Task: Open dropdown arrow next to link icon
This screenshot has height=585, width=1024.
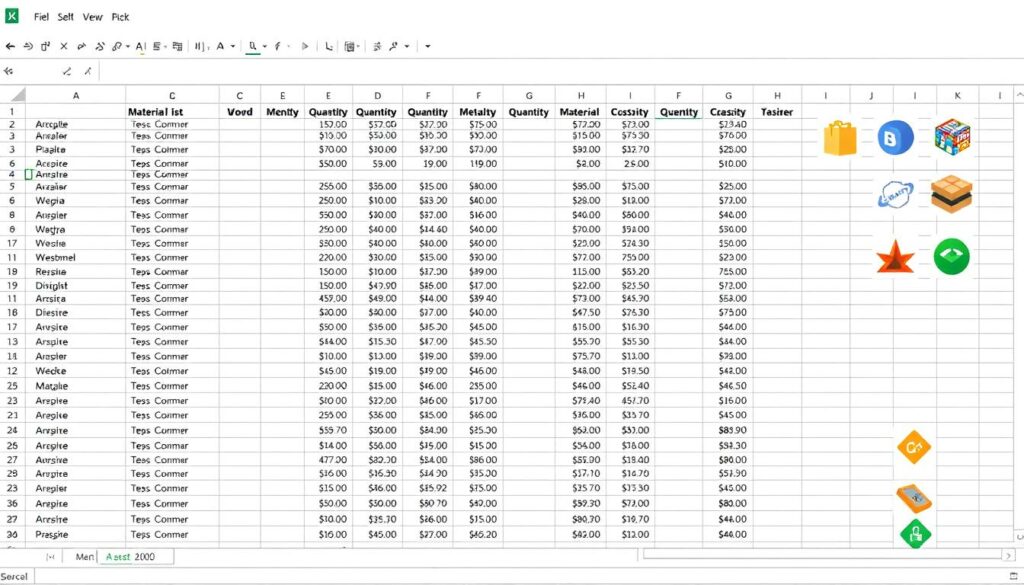Action: 127,46
